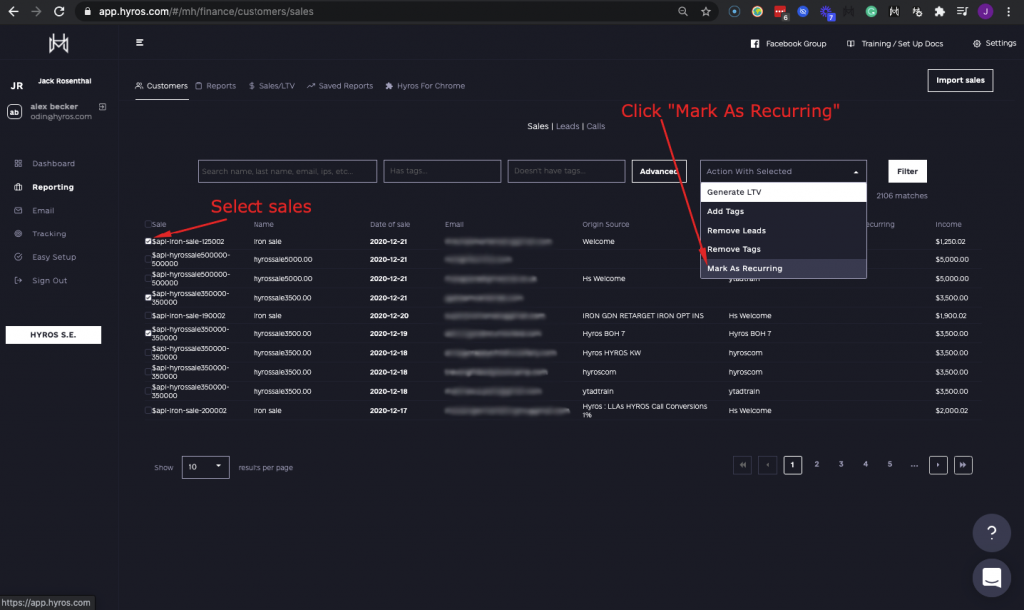
Task: Open the Chrome three-dot menu
Action: 1008,11
